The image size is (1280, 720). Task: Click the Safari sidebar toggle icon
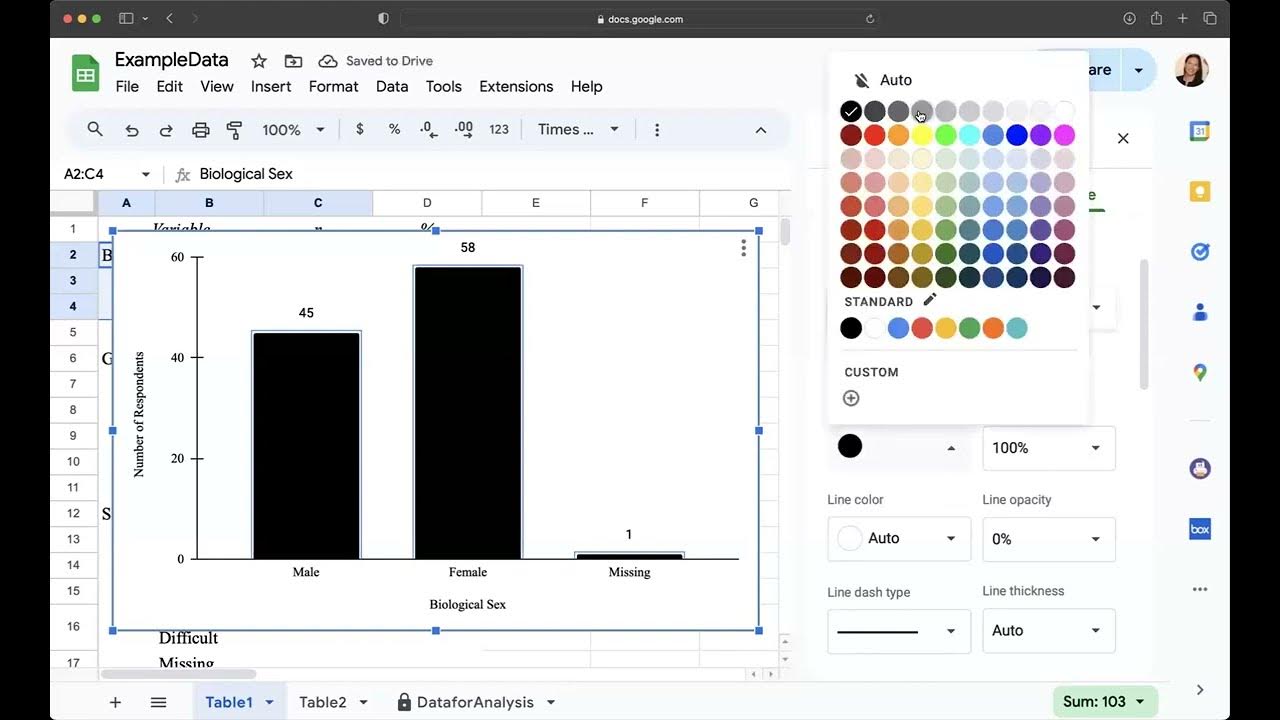point(126,18)
